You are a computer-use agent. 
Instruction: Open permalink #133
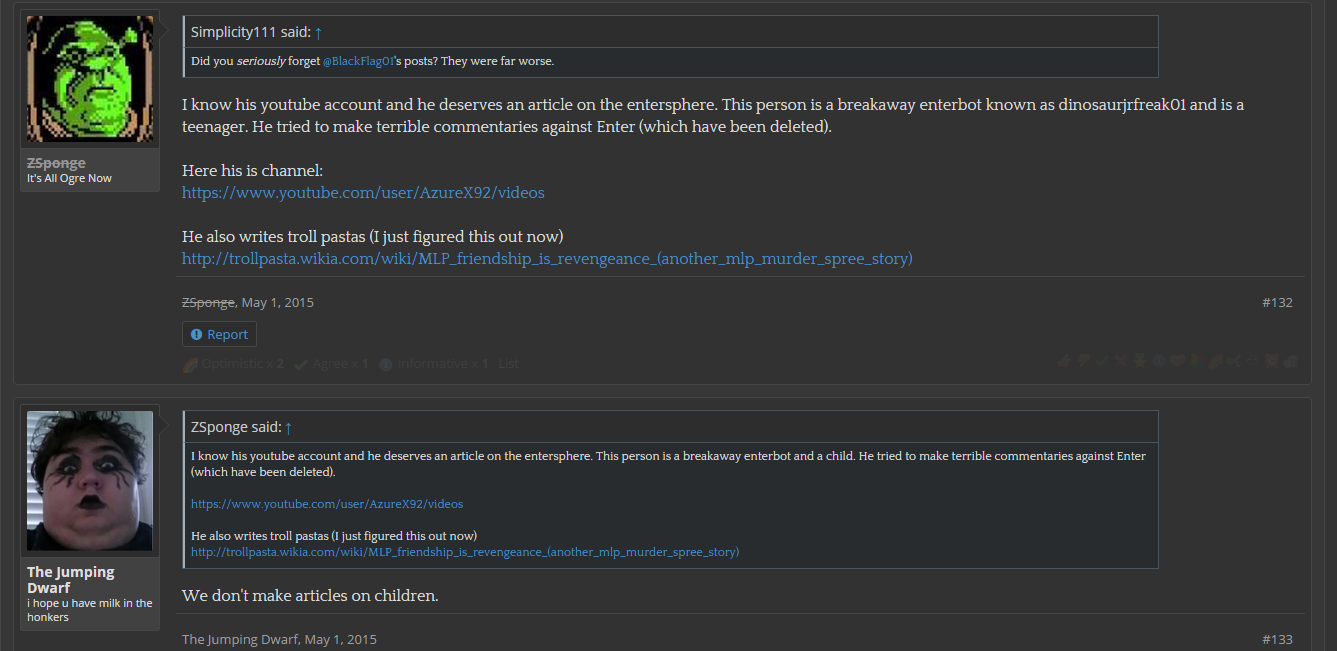[x=1277, y=639]
